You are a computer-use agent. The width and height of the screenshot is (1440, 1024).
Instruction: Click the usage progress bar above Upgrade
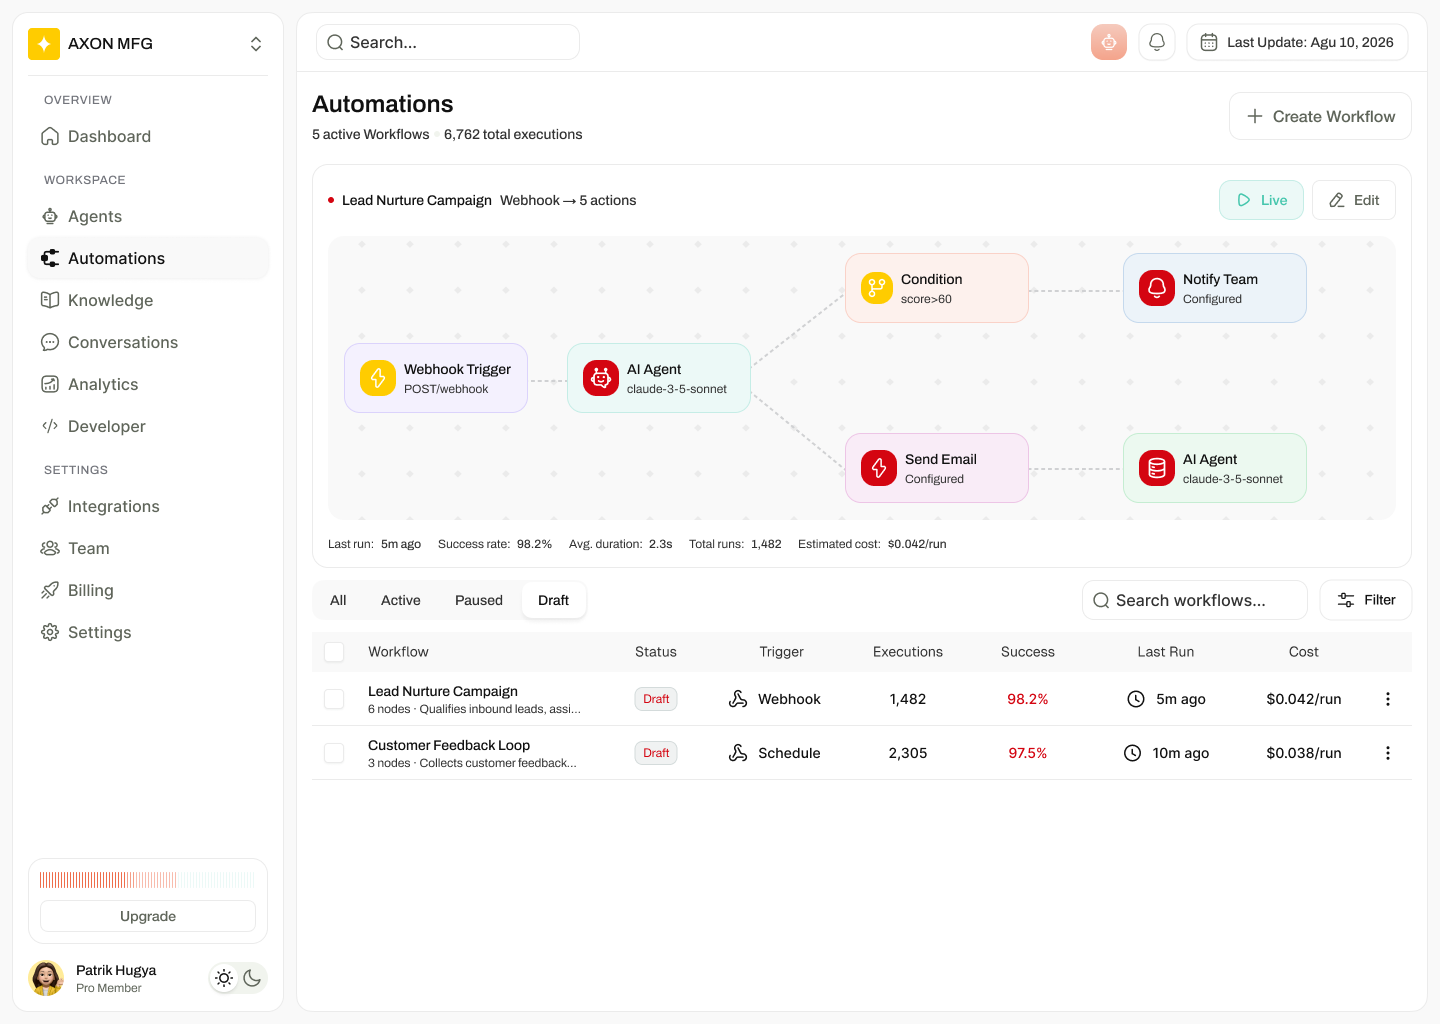[x=148, y=880]
